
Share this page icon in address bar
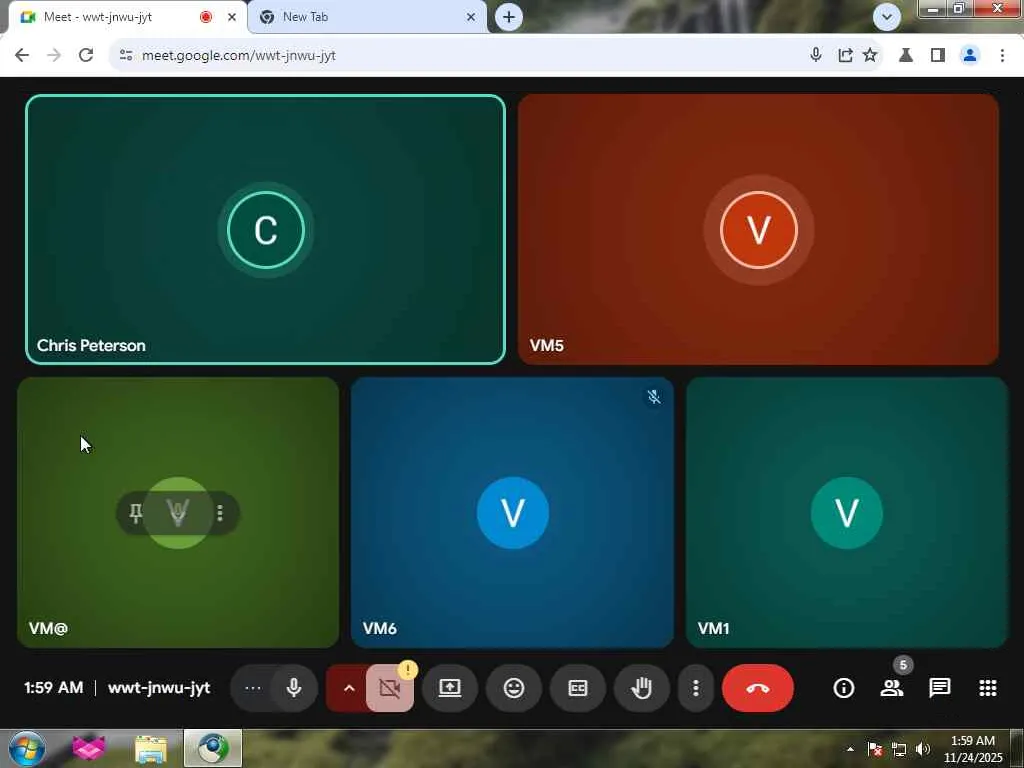pyautogui.click(x=845, y=55)
